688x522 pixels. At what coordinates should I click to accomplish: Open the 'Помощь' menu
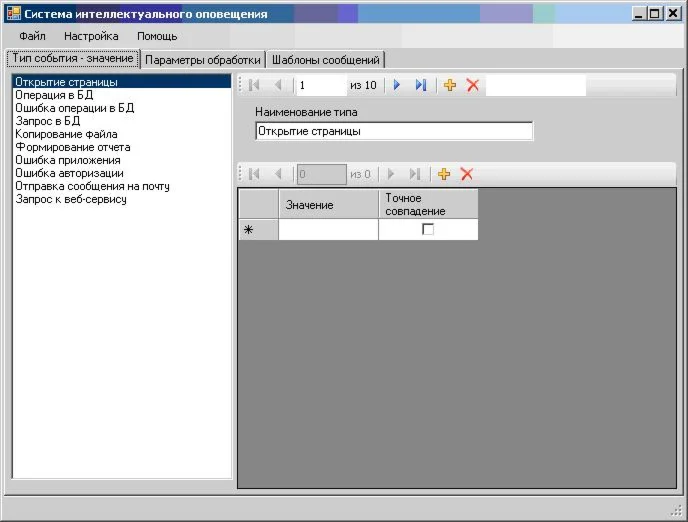[x=157, y=36]
